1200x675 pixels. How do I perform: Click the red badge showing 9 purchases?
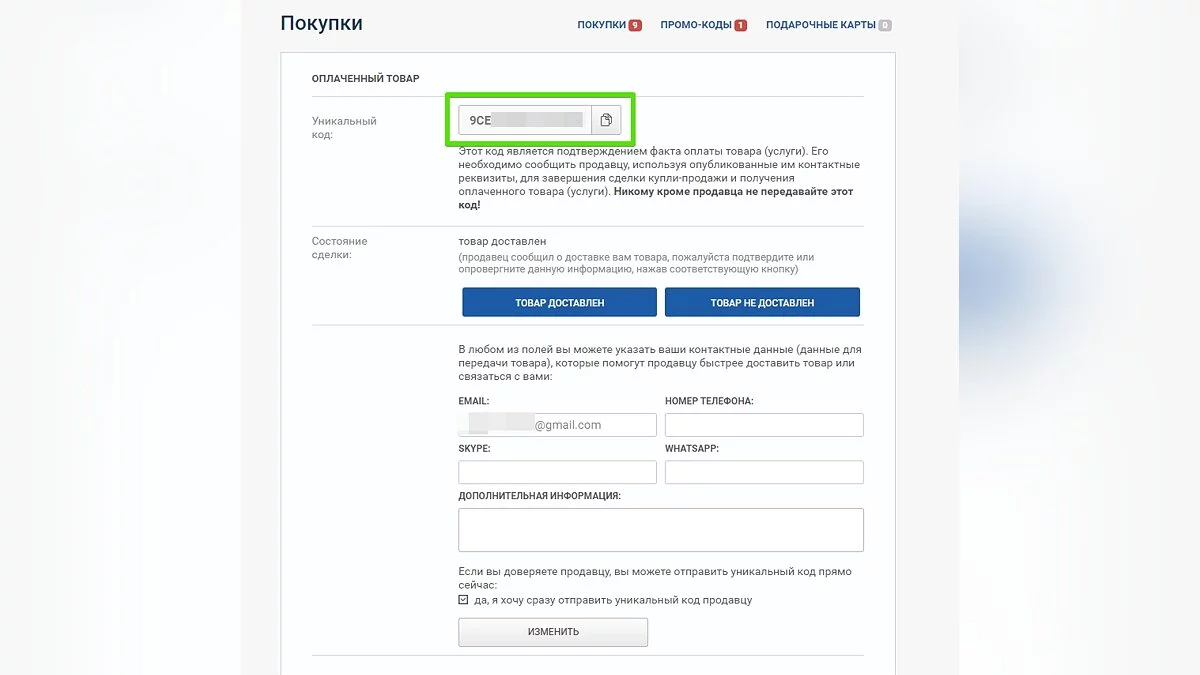635,25
